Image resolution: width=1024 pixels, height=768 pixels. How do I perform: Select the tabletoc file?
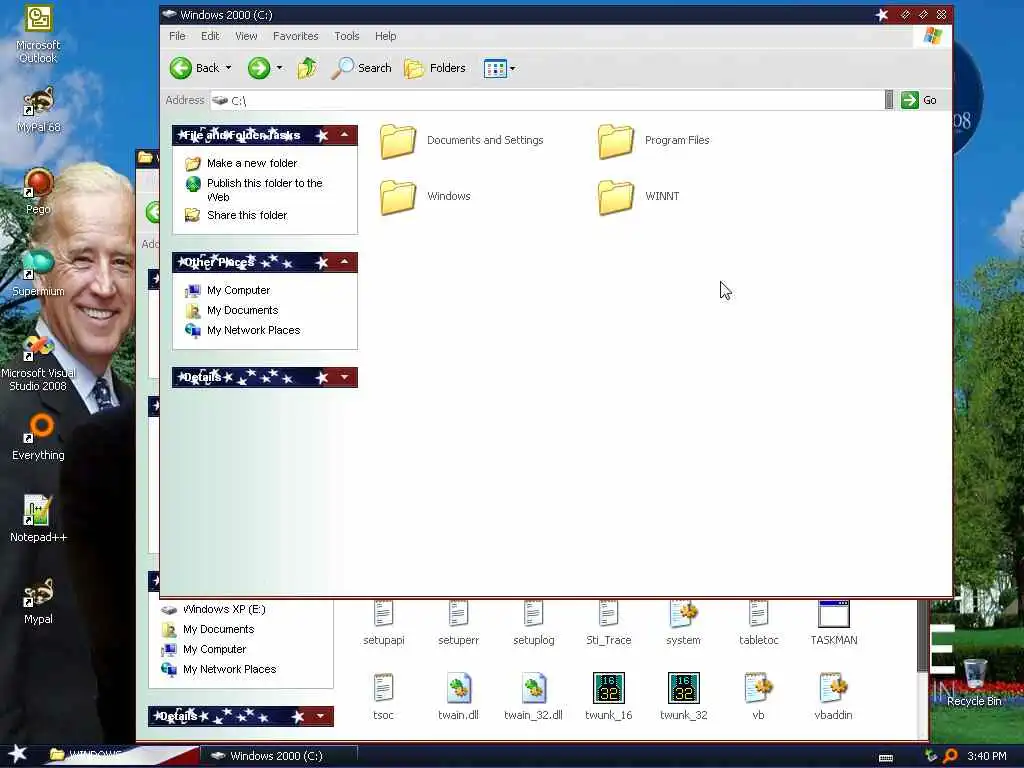758,624
